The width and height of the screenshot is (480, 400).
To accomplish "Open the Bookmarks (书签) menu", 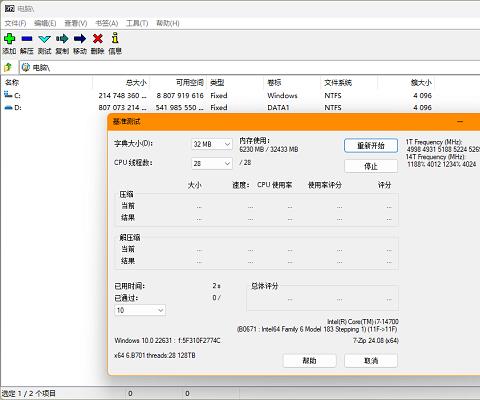I will pyautogui.click(x=107, y=23).
